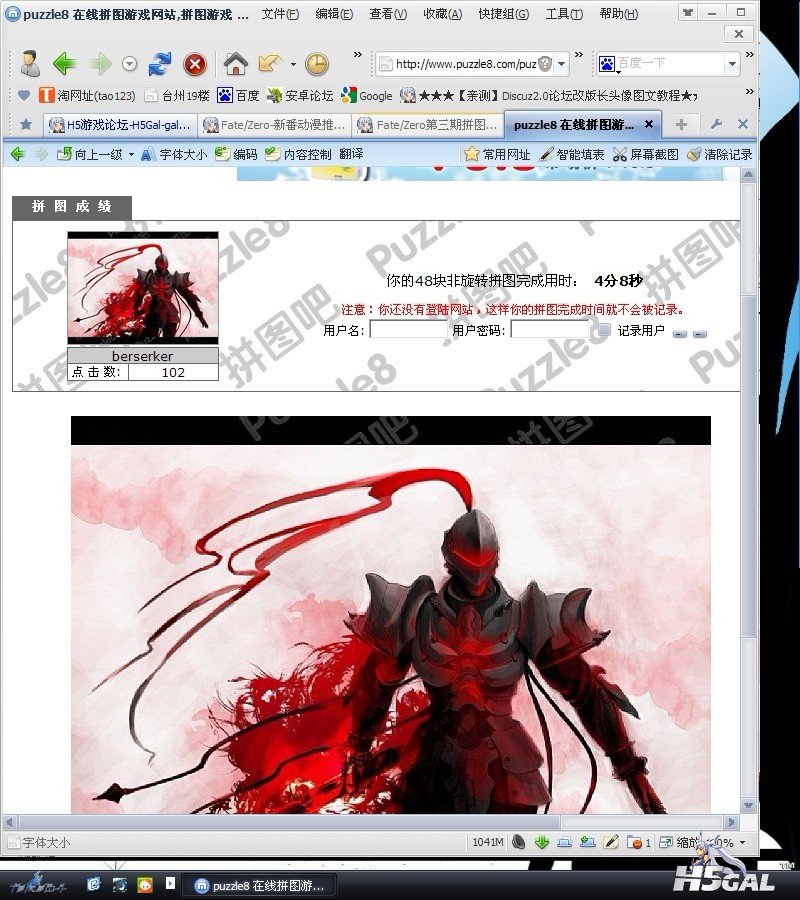Open the browsing history clock icon
Viewport: 800px width, 900px height.
coord(317,65)
